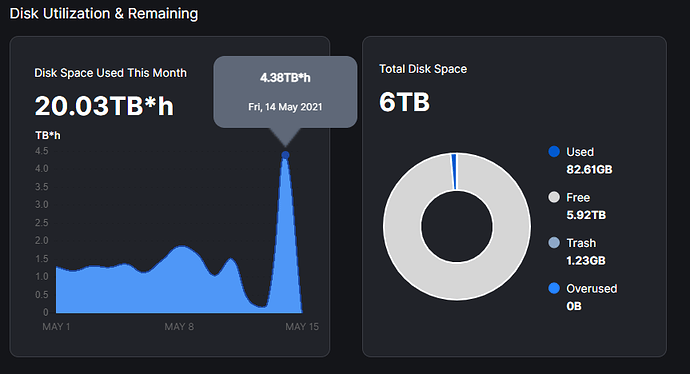This screenshot has height=374, width=690.
Task: Click the Disk Space Used This Month title
Action: pyautogui.click(x=110, y=73)
